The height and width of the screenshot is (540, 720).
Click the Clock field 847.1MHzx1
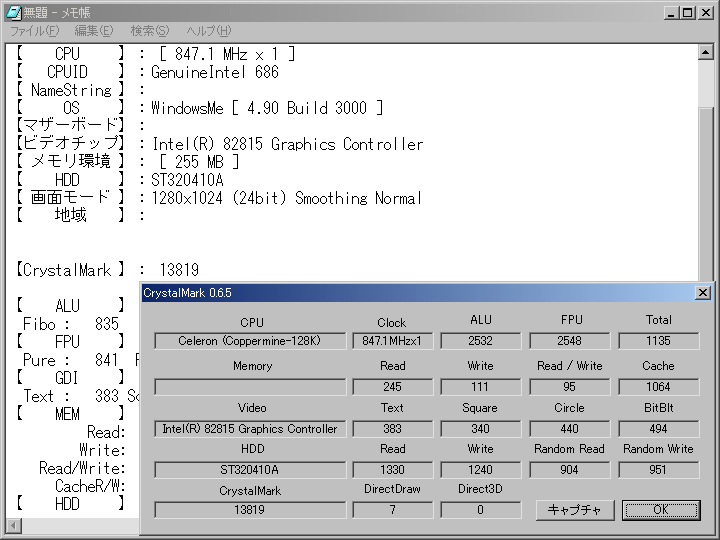pyautogui.click(x=392, y=341)
